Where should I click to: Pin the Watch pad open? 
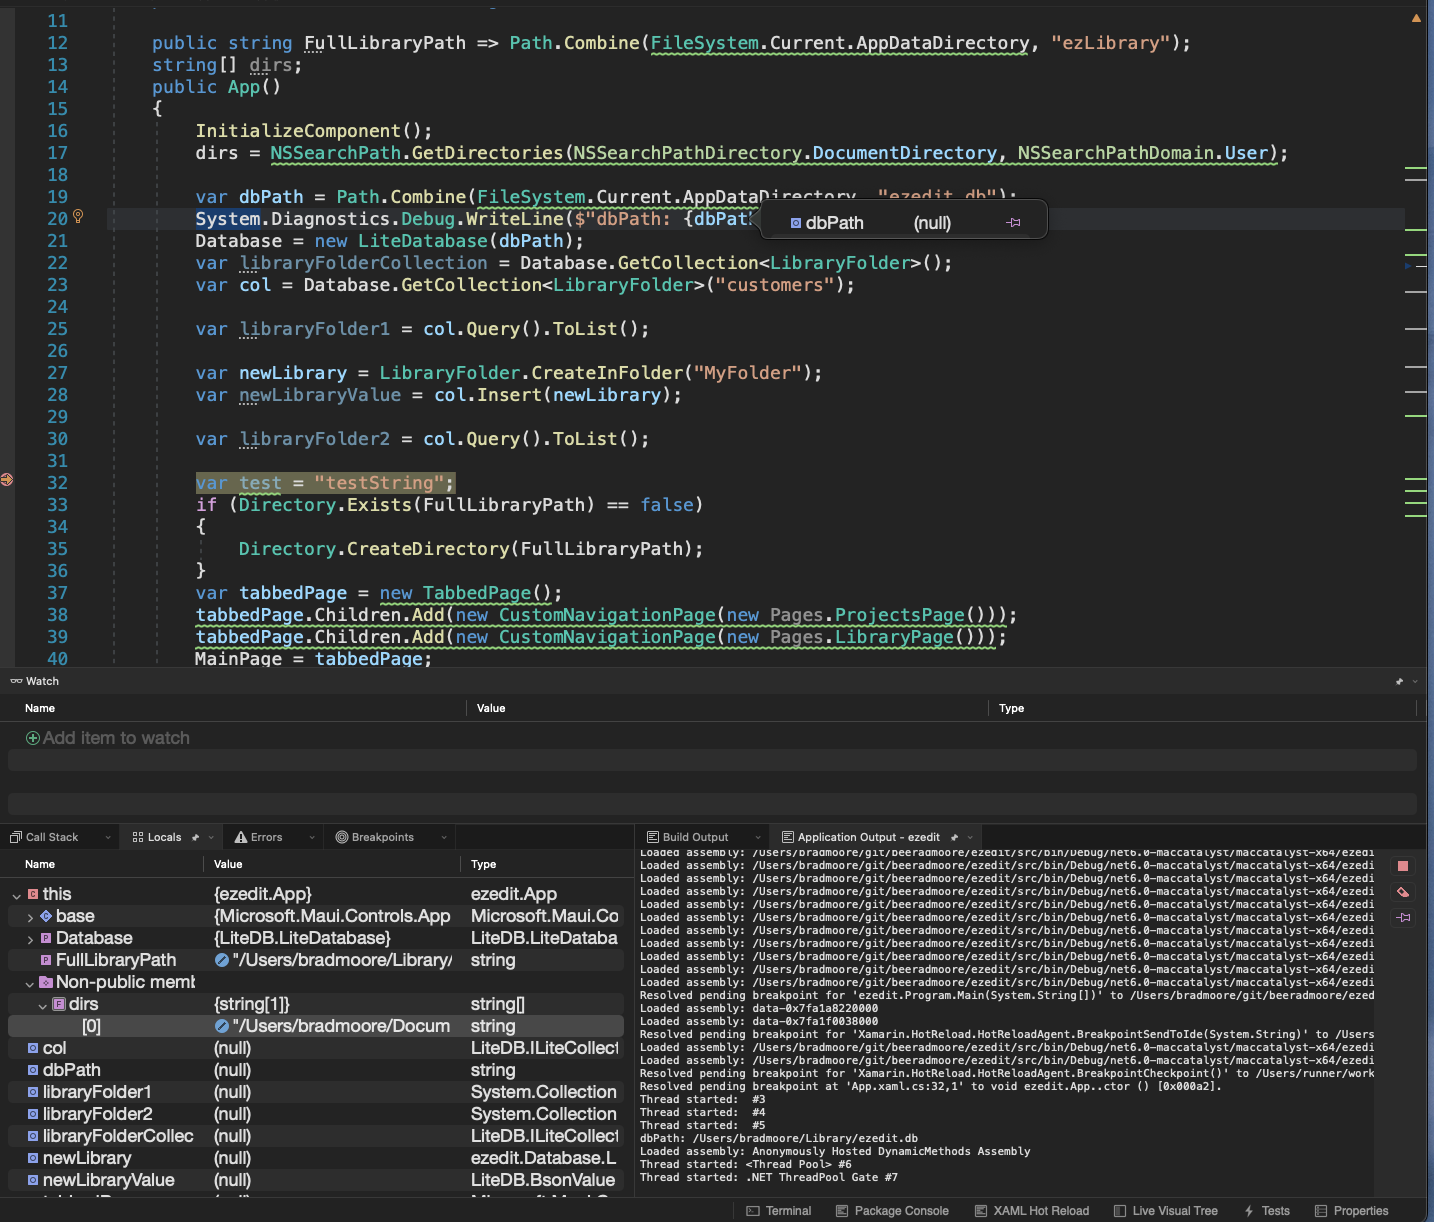[1398, 681]
